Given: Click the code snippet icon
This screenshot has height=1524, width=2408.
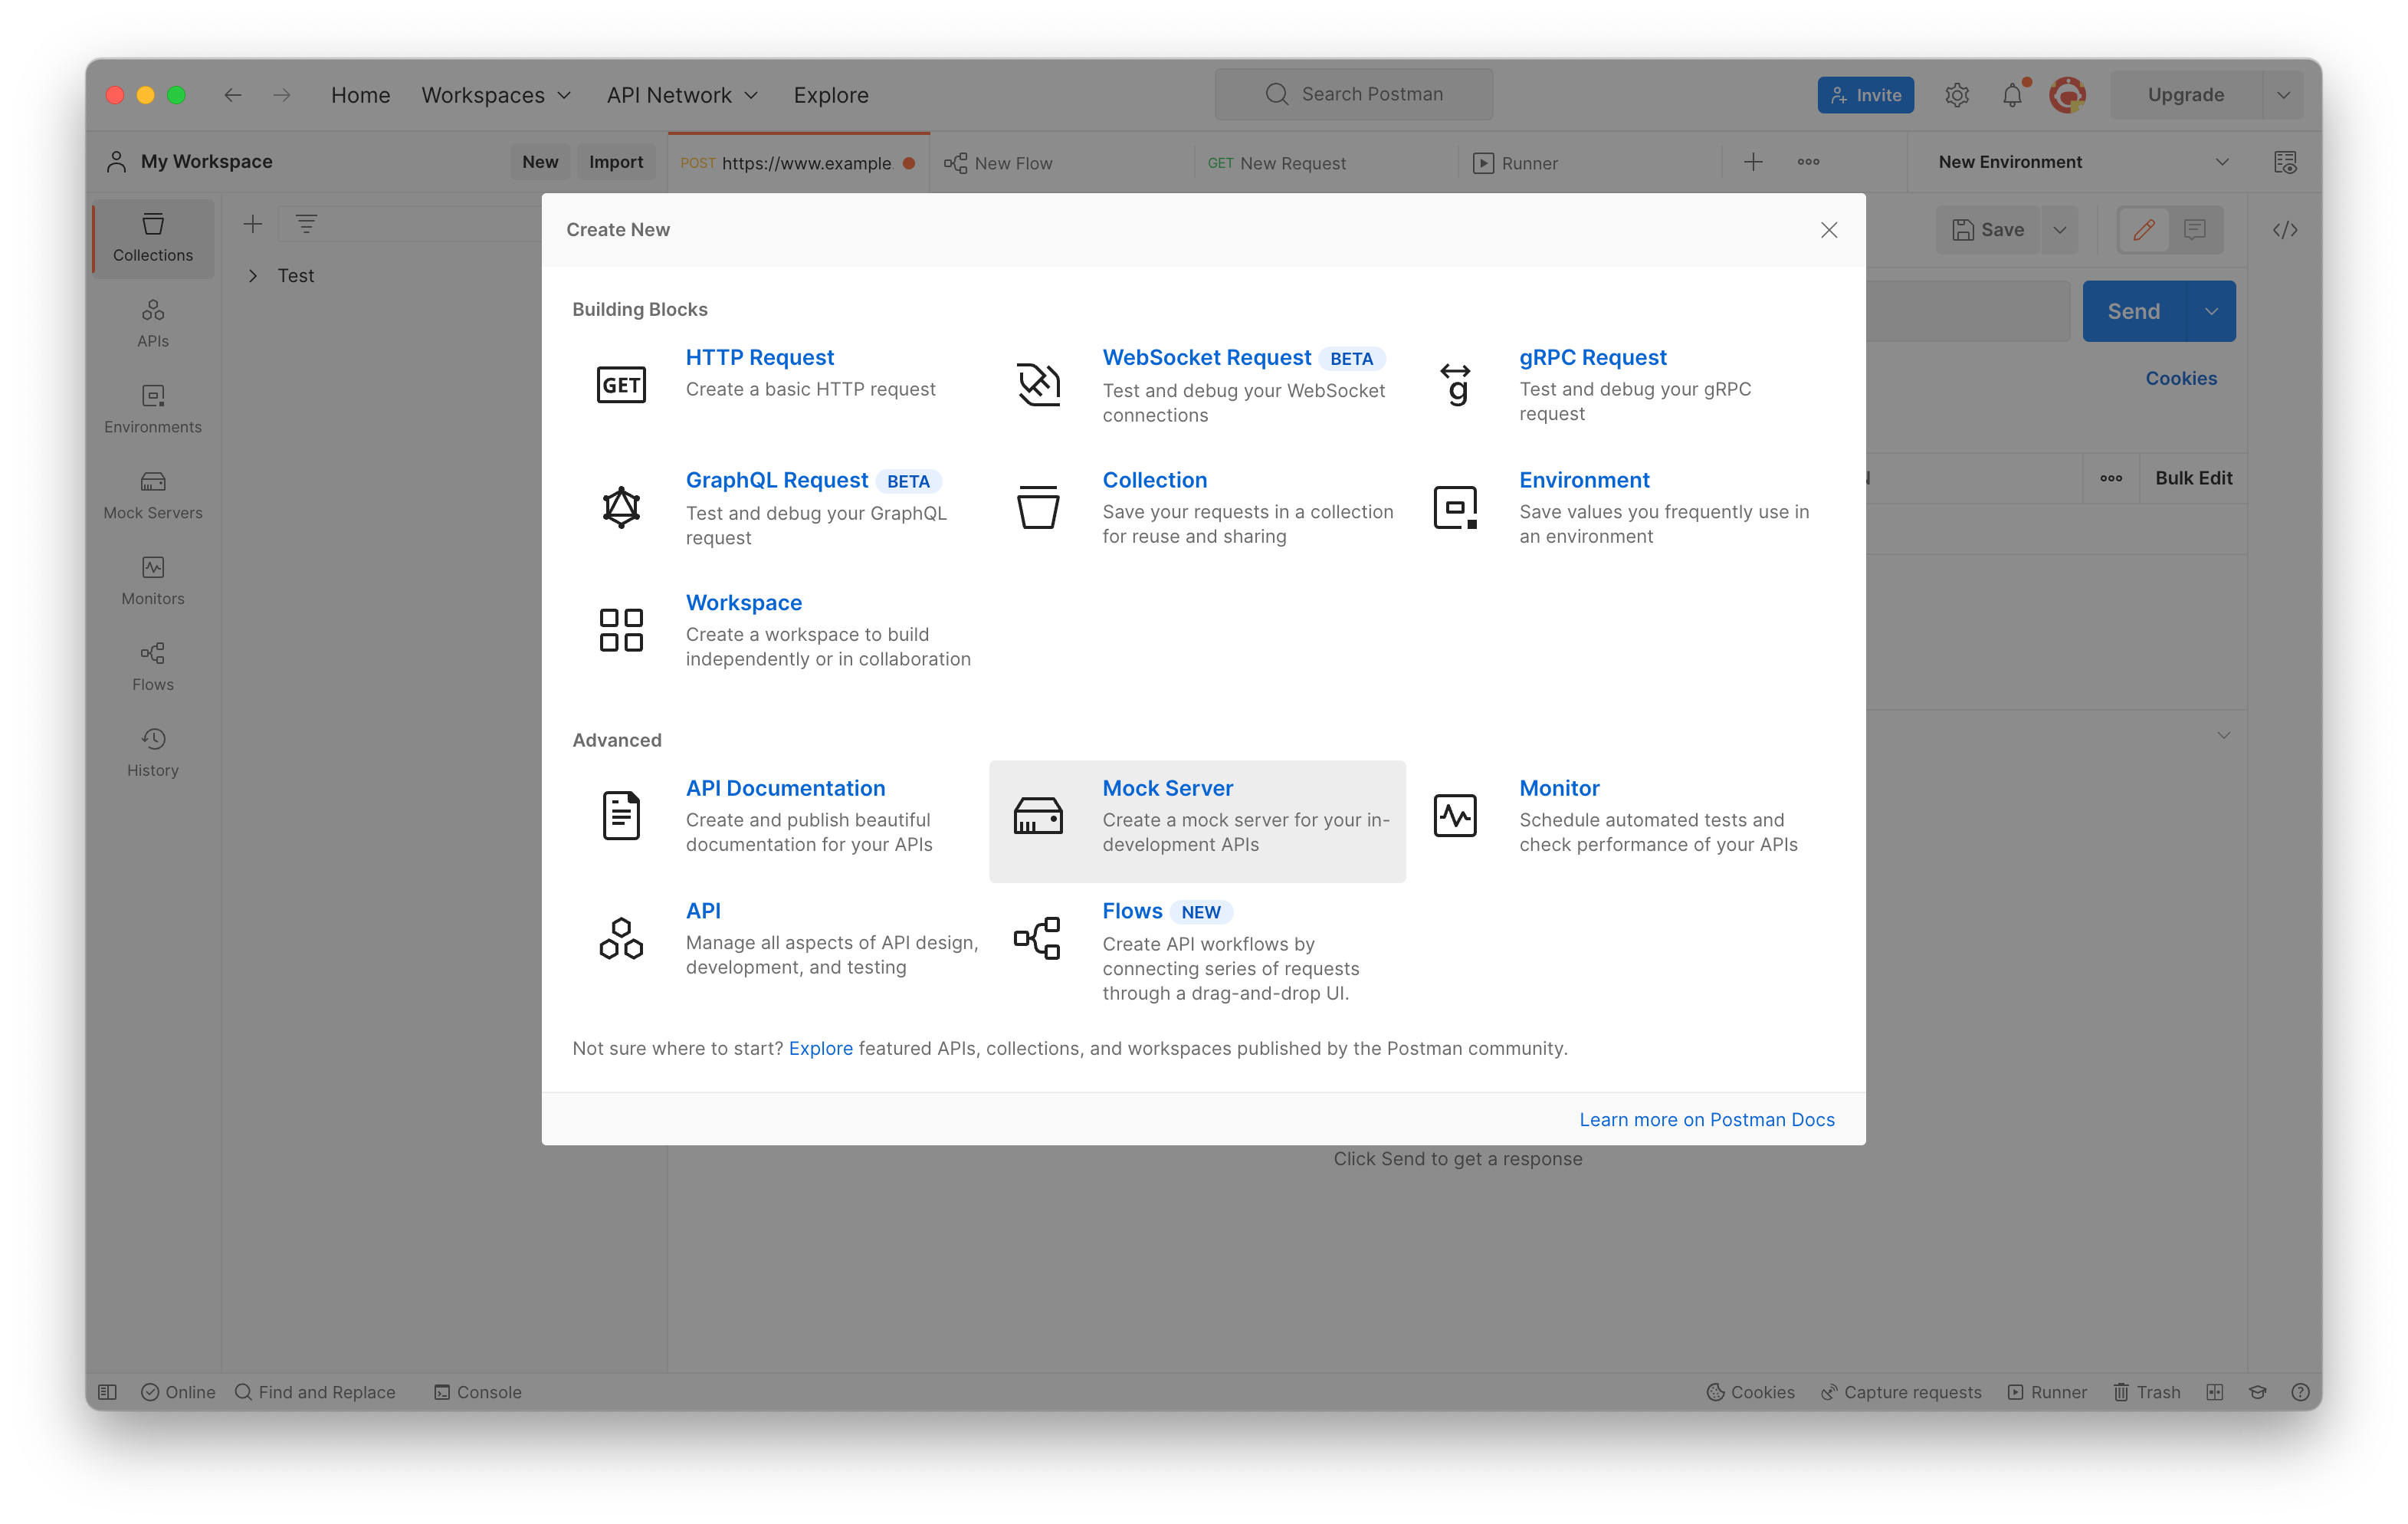Looking at the screenshot, I should pyautogui.click(x=2285, y=230).
